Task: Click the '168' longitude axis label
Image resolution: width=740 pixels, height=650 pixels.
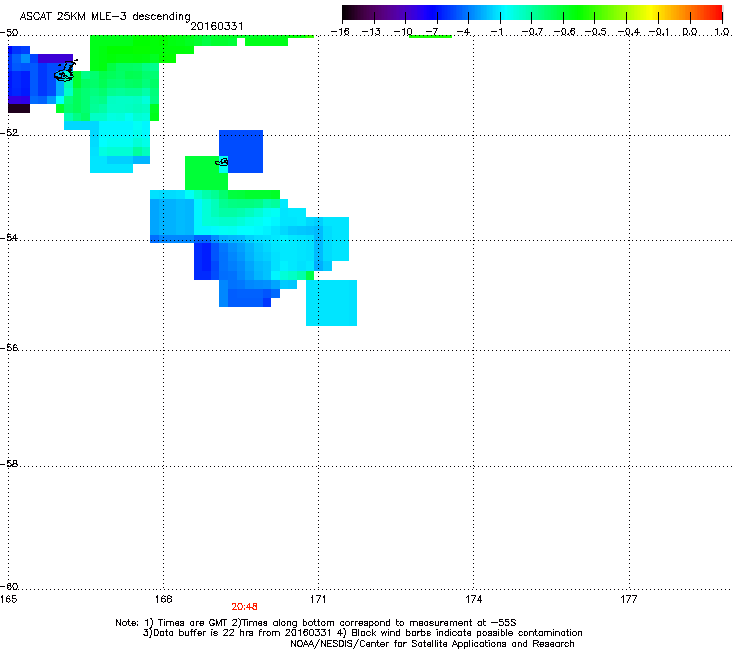Action: [x=163, y=599]
